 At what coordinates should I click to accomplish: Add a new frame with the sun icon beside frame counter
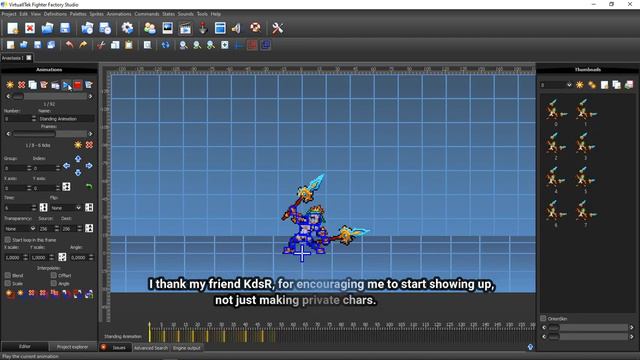[78, 145]
